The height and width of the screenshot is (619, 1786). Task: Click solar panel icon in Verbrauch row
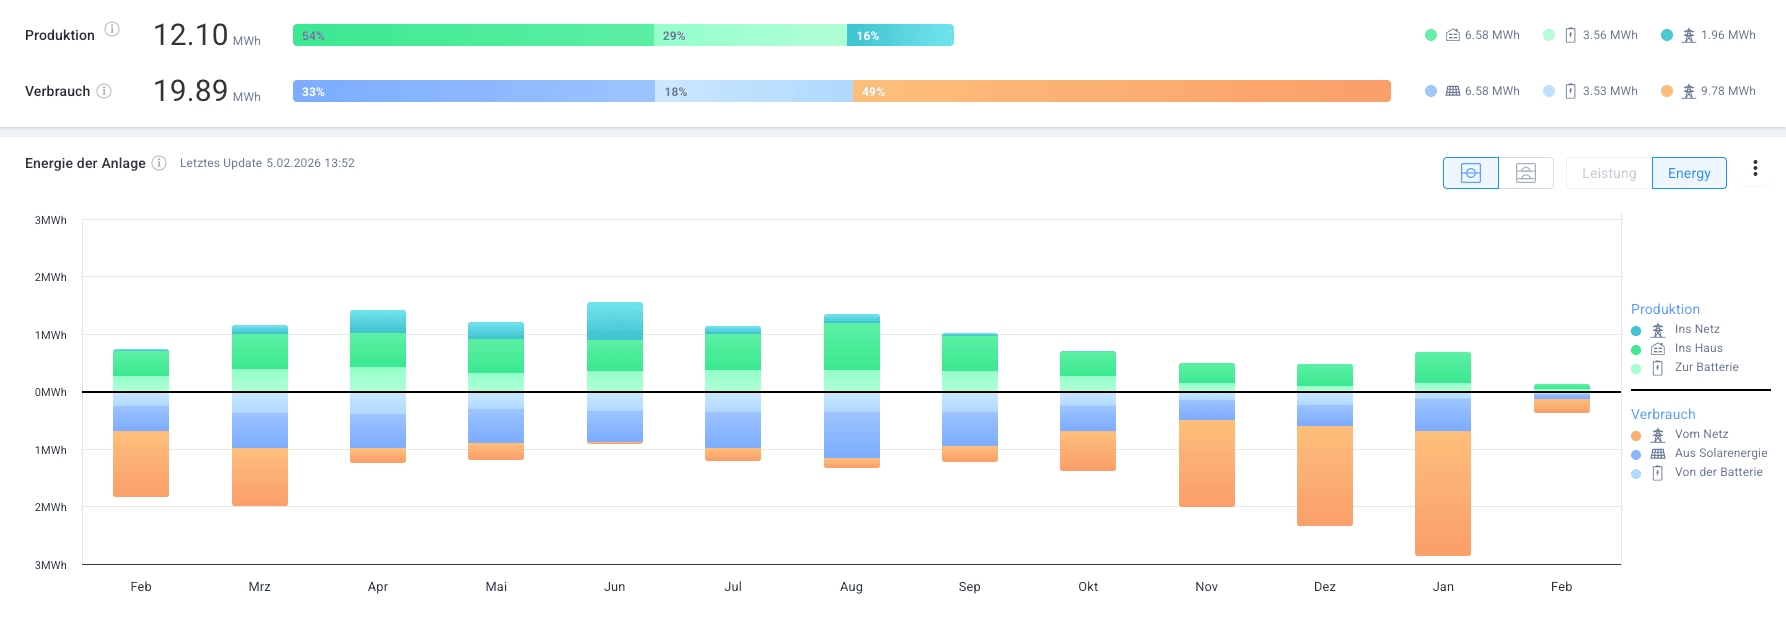(x=1453, y=91)
